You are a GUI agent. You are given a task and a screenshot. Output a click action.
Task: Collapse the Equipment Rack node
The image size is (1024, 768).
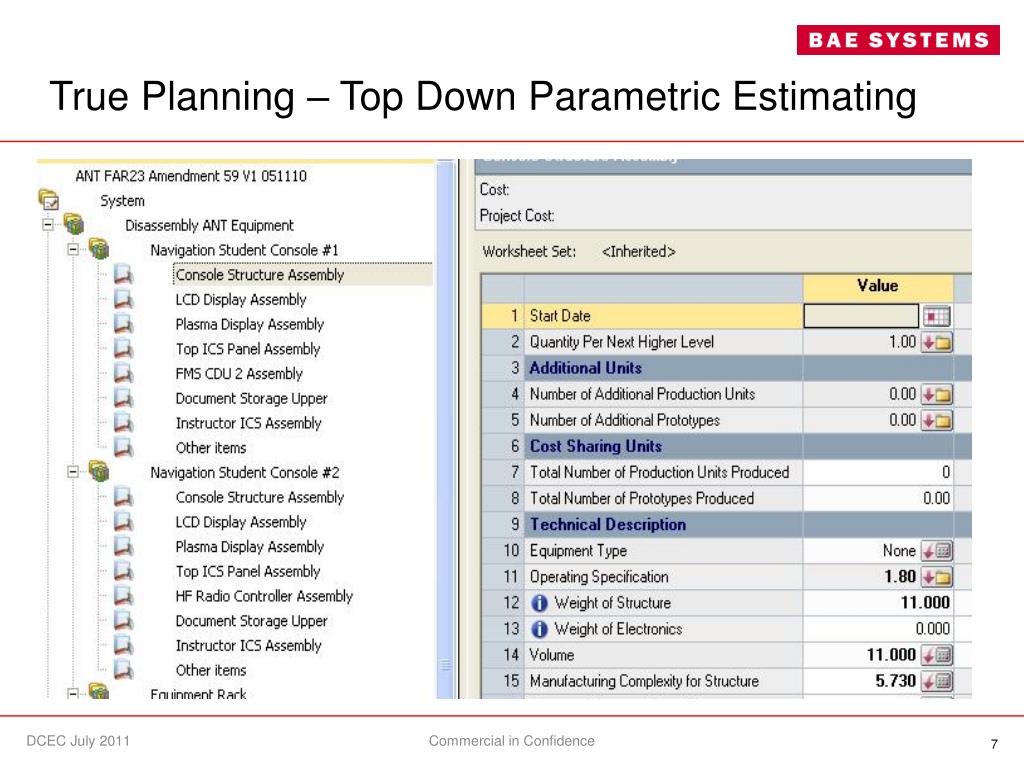tap(72, 693)
